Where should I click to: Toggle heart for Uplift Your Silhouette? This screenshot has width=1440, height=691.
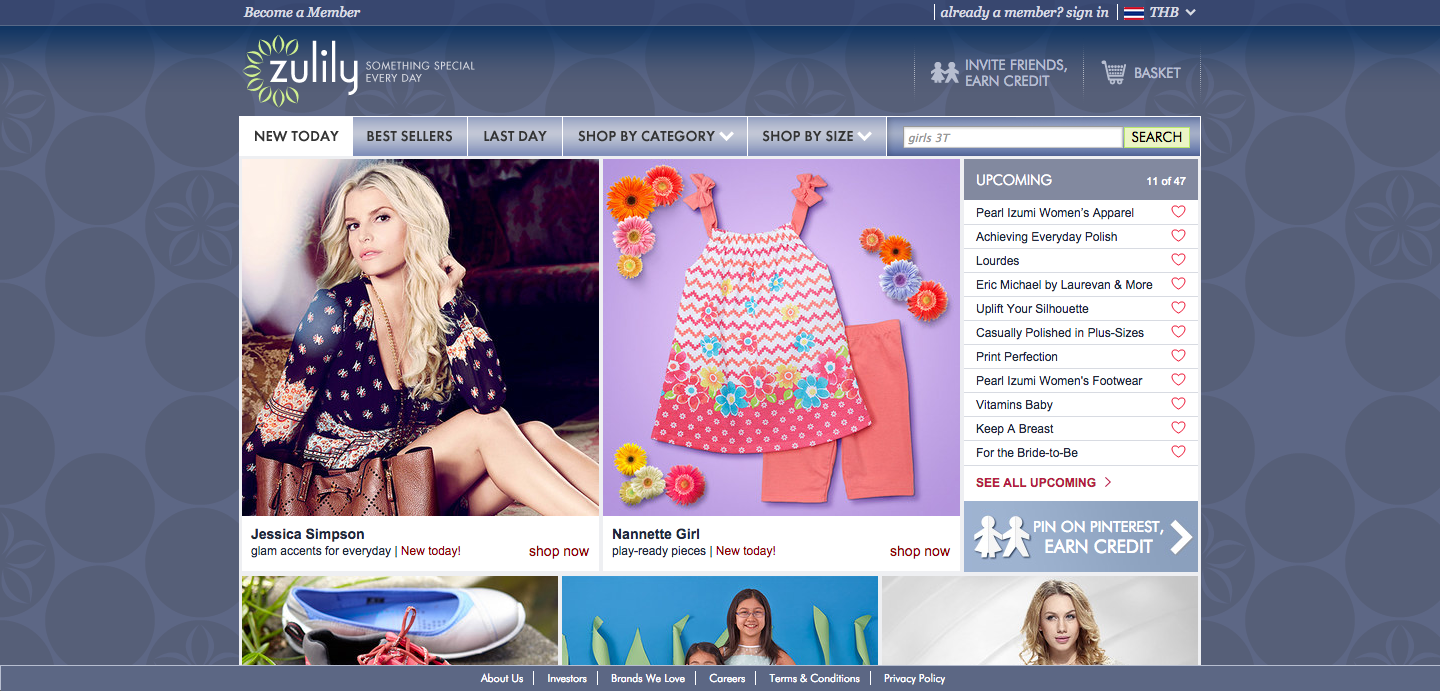point(1178,308)
